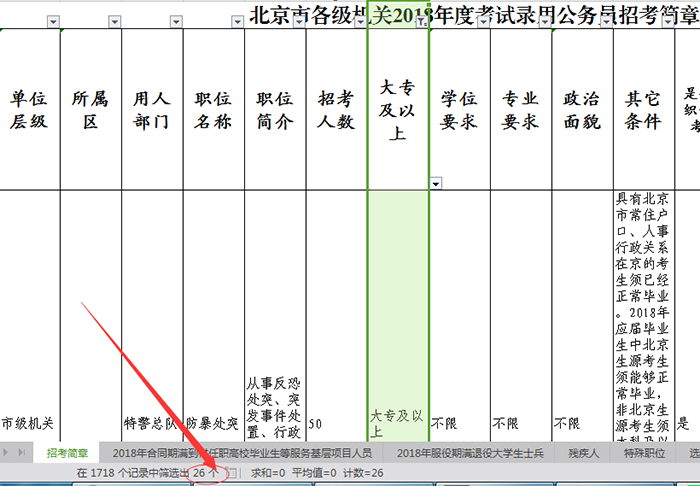
Task: Select the 专业要求 header cell
Action: 521,110
